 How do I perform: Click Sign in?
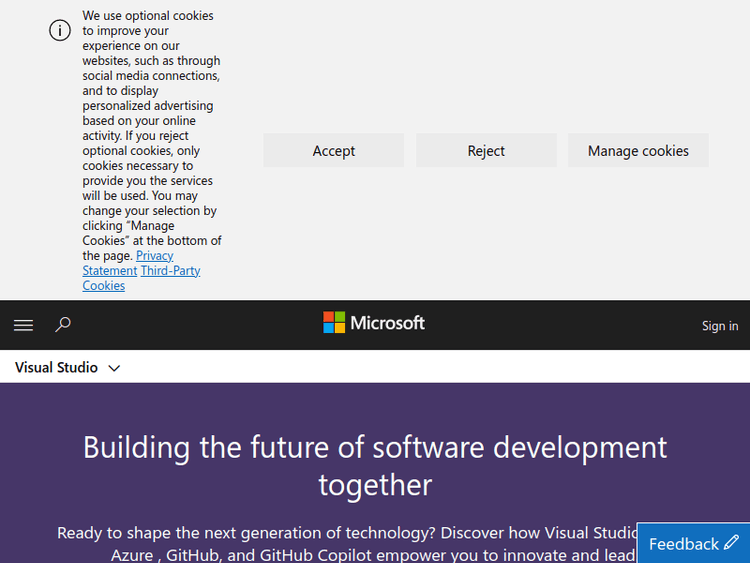pyautogui.click(x=720, y=326)
